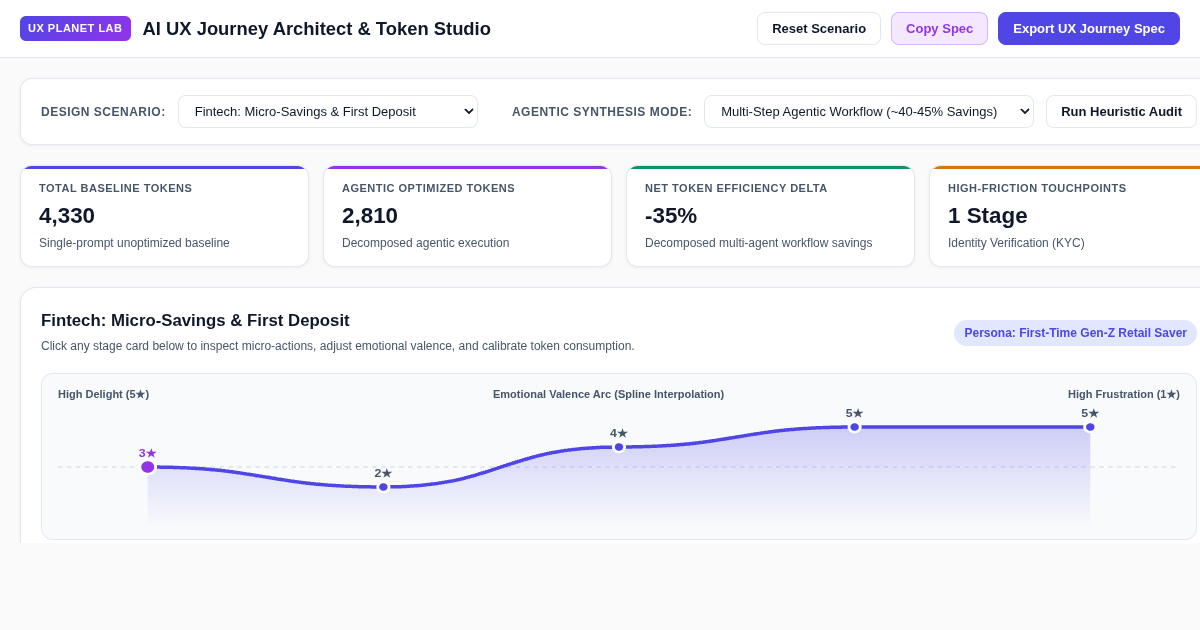The height and width of the screenshot is (630, 1200).
Task: Click the Decomposed agentic execution text
Action: point(425,243)
